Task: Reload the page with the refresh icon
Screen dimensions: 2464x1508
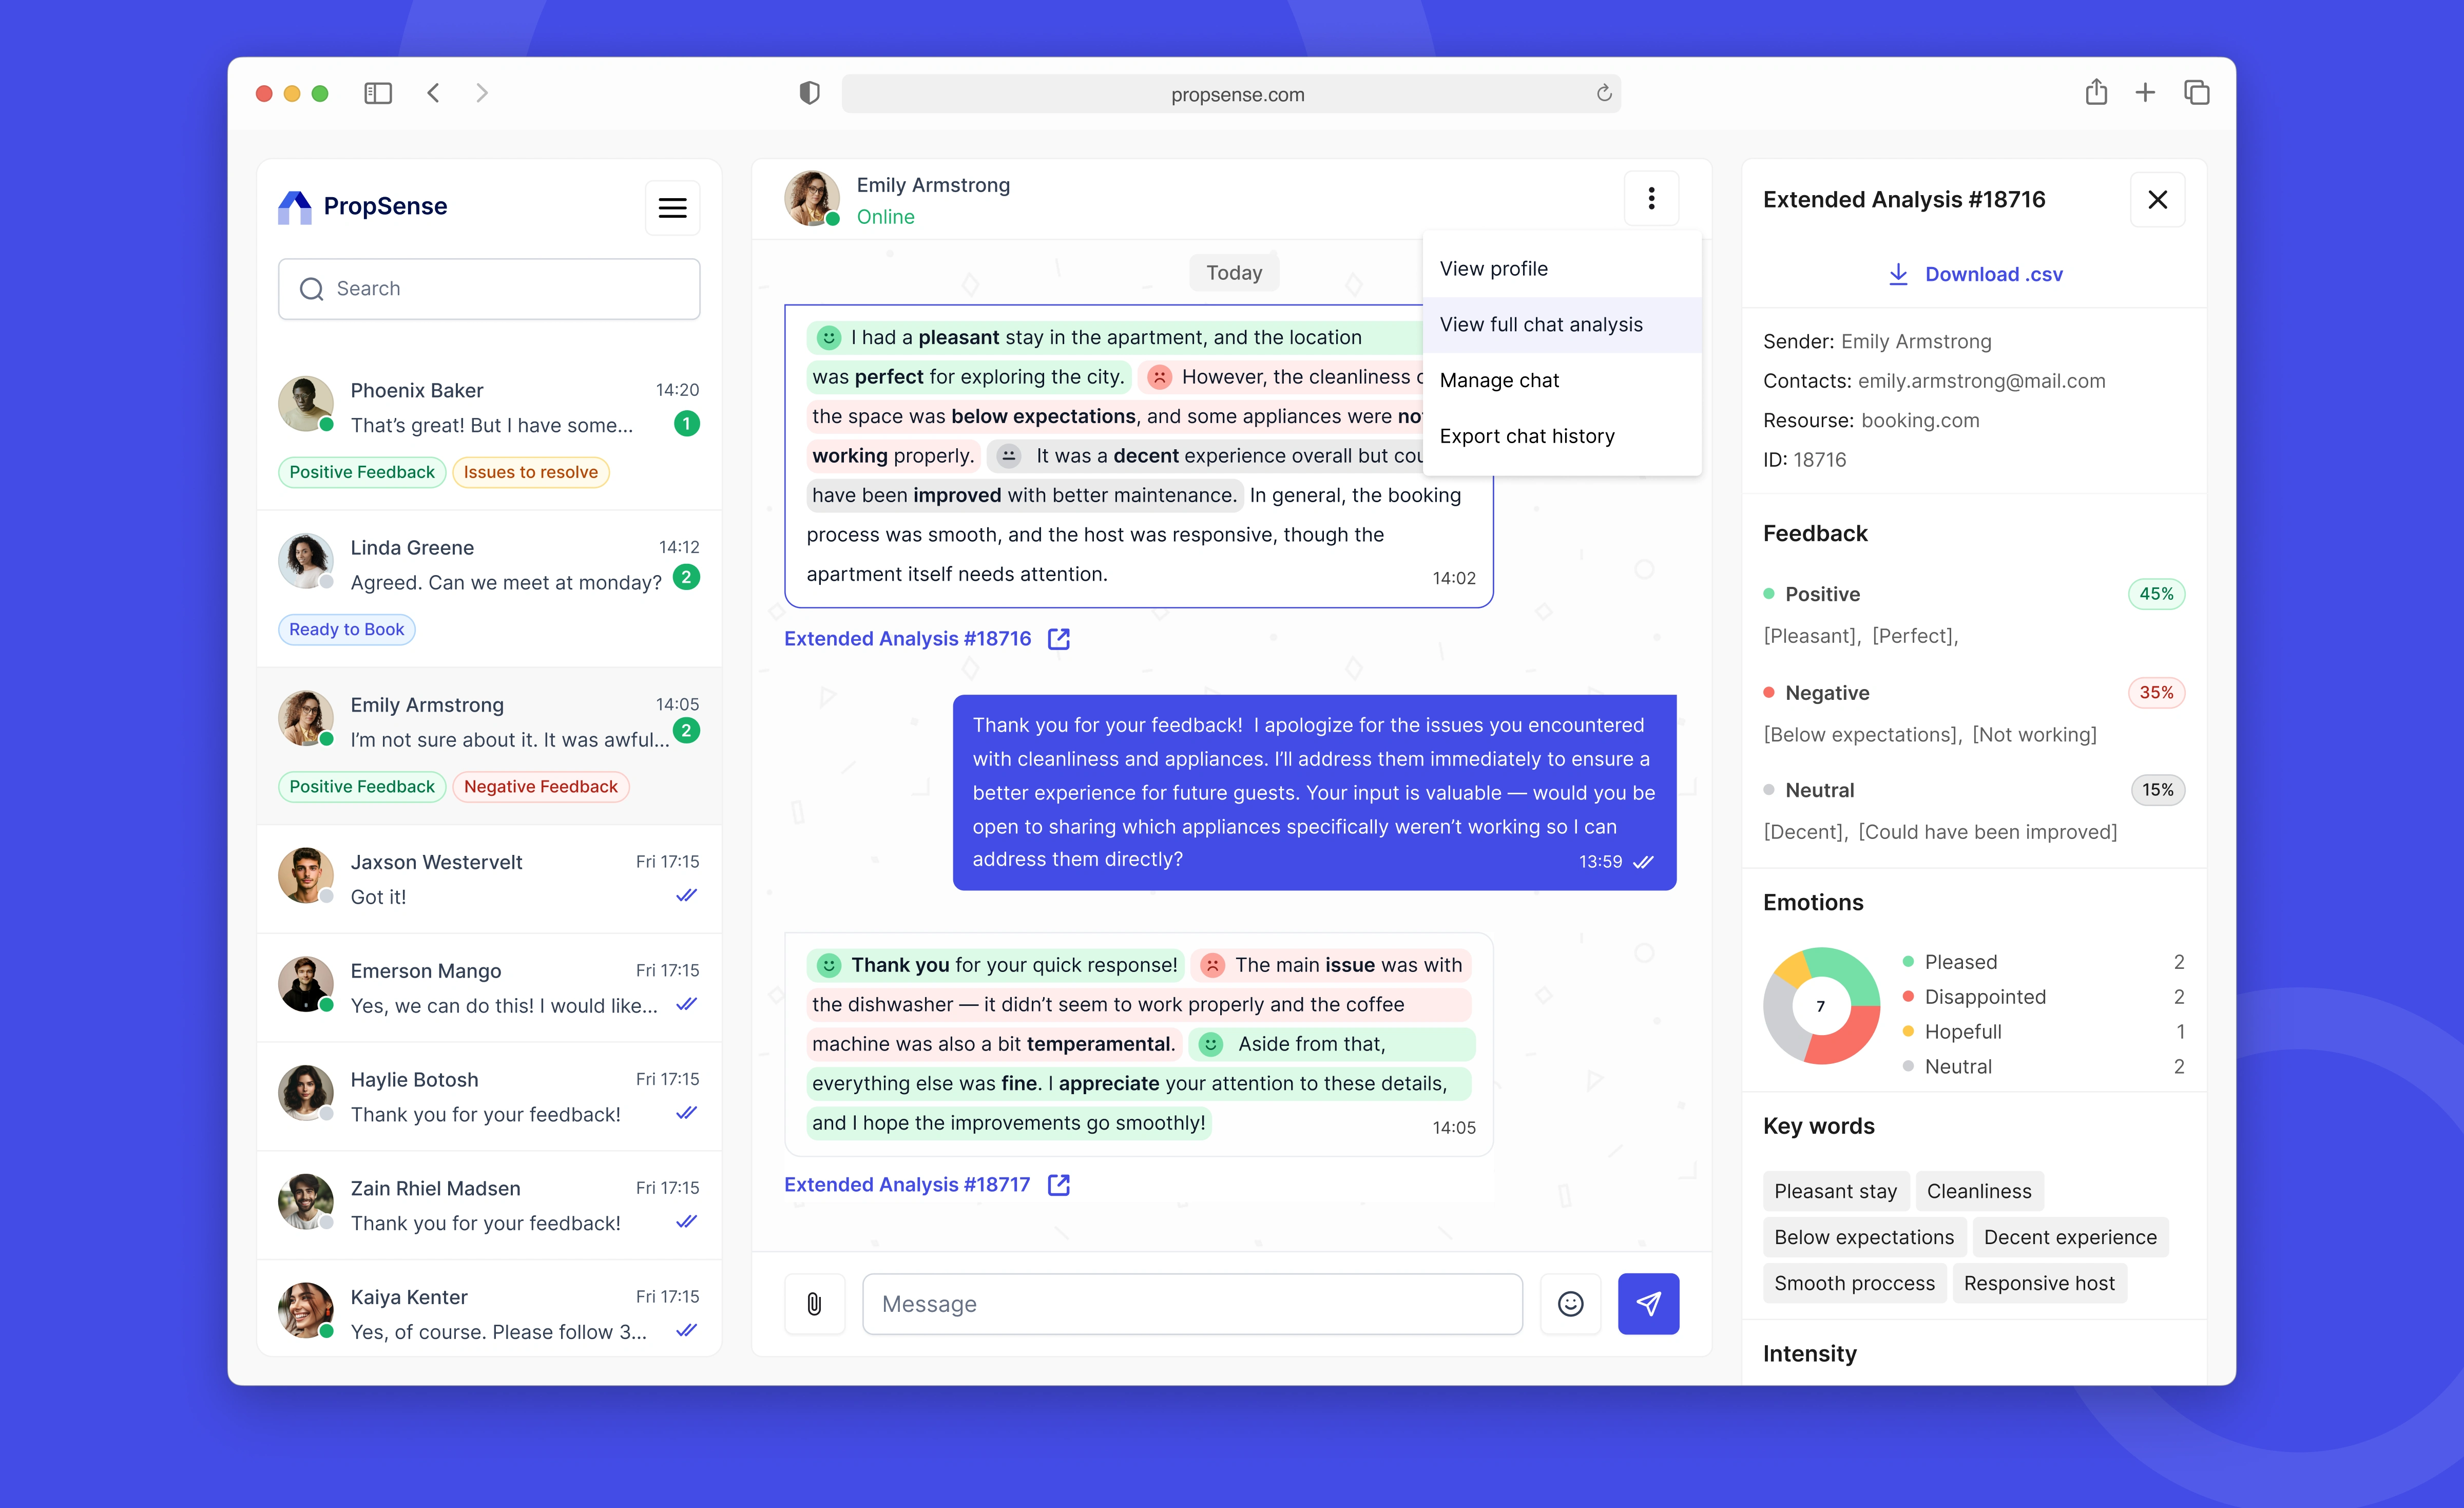Action: click(x=1603, y=93)
